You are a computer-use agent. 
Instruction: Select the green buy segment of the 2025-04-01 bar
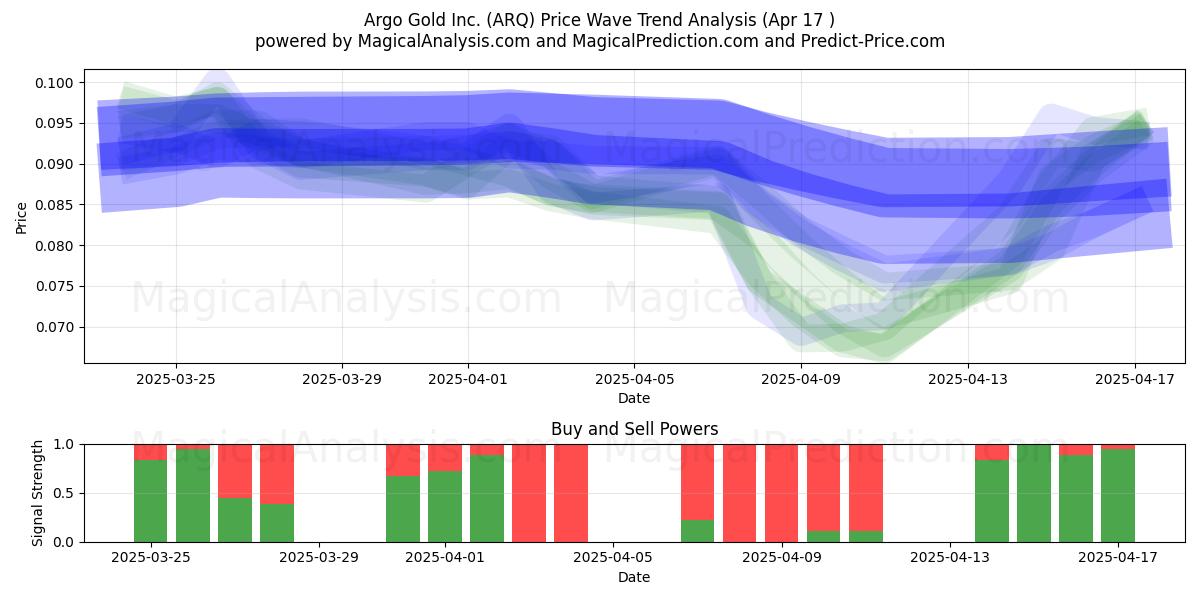[444, 506]
